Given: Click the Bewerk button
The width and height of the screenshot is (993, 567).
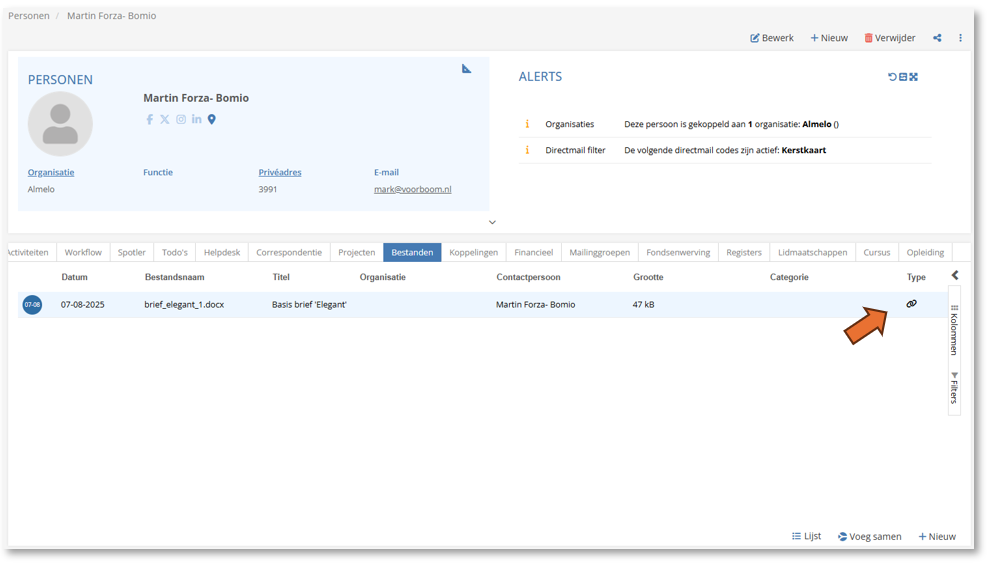Looking at the screenshot, I should pyautogui.click(x=771, y=38).
